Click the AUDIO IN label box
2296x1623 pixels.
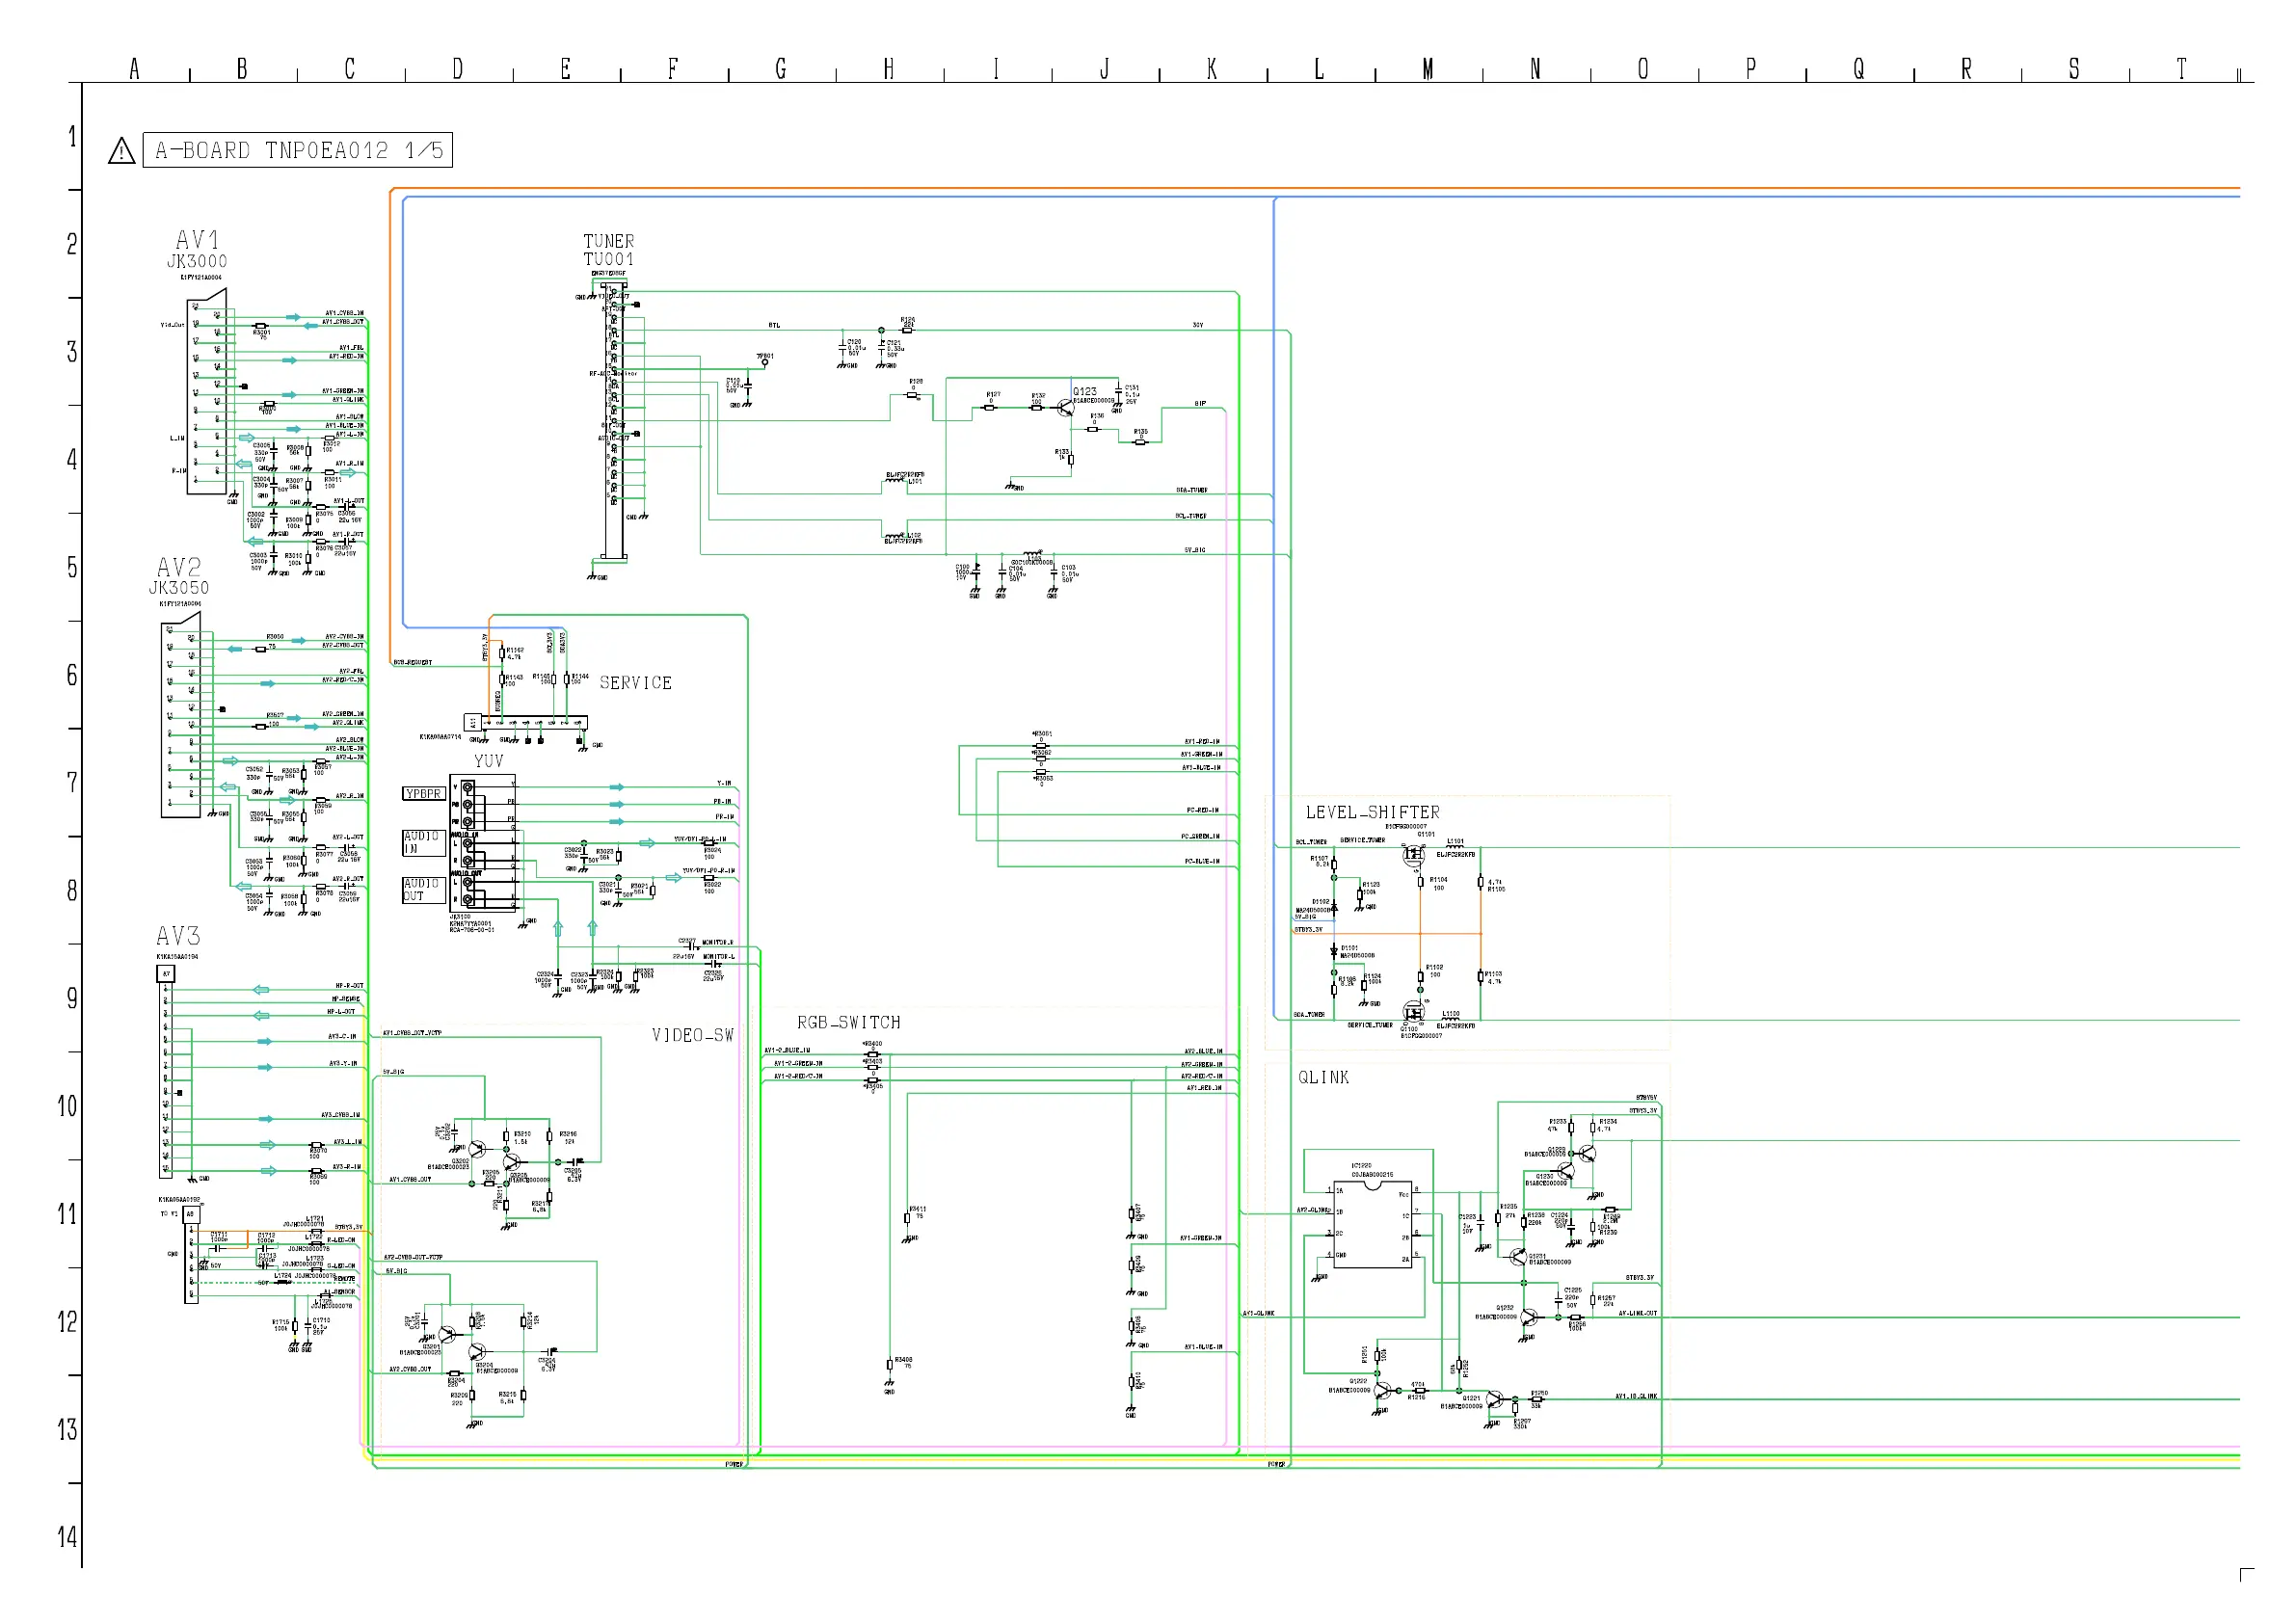pyautogui.click(x=423, y=842)
